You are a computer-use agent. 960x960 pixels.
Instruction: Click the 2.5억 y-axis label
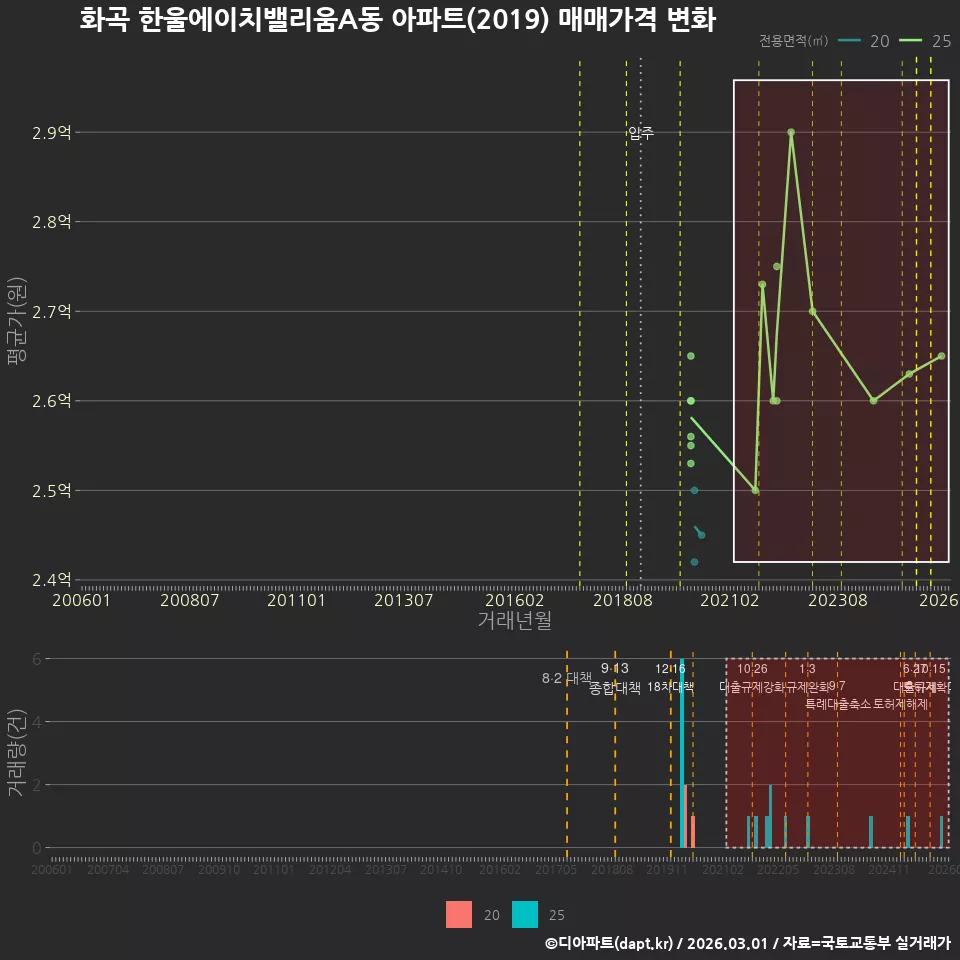point(51,491)
